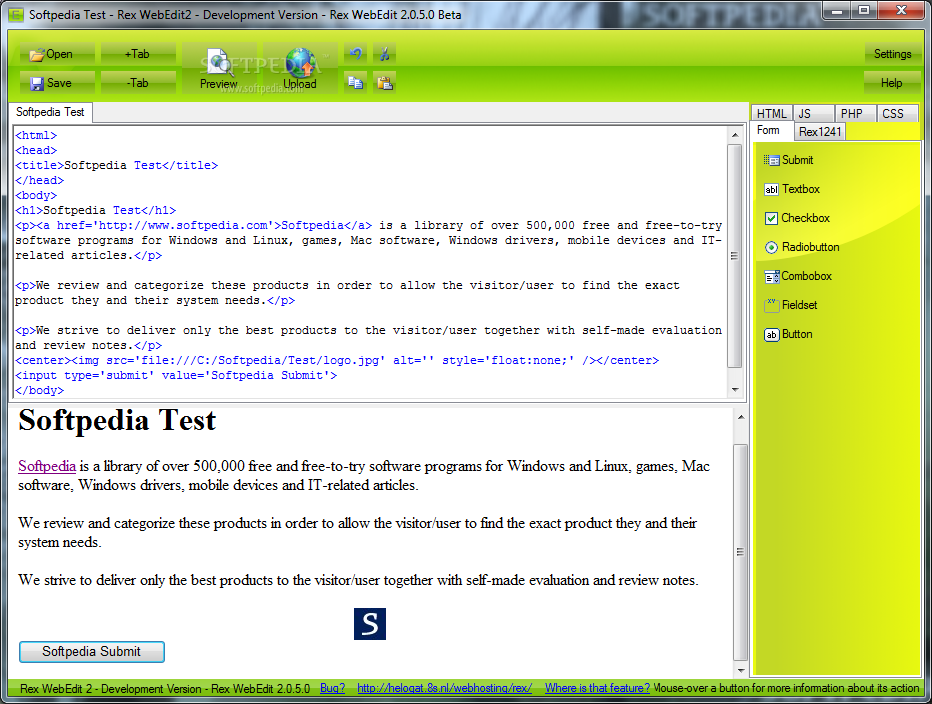
Task: Click the Open file button
Action: click(57, 54)
